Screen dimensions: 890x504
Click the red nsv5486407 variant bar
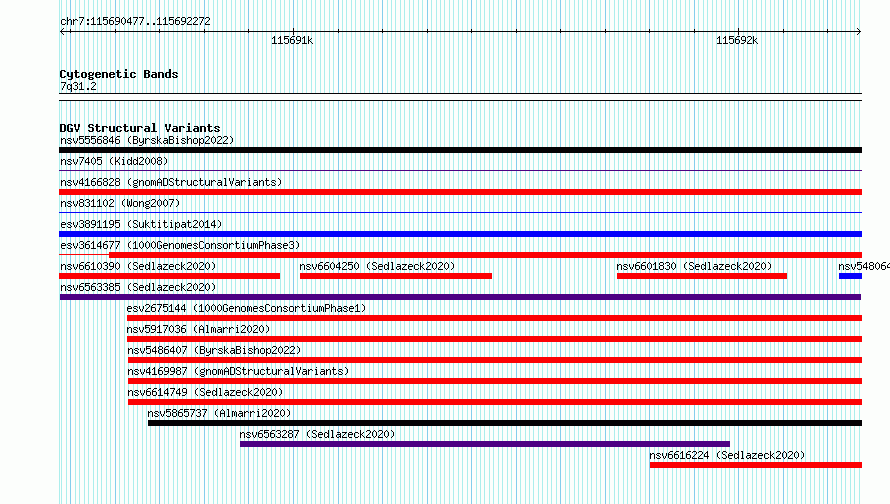pos(495,360)
